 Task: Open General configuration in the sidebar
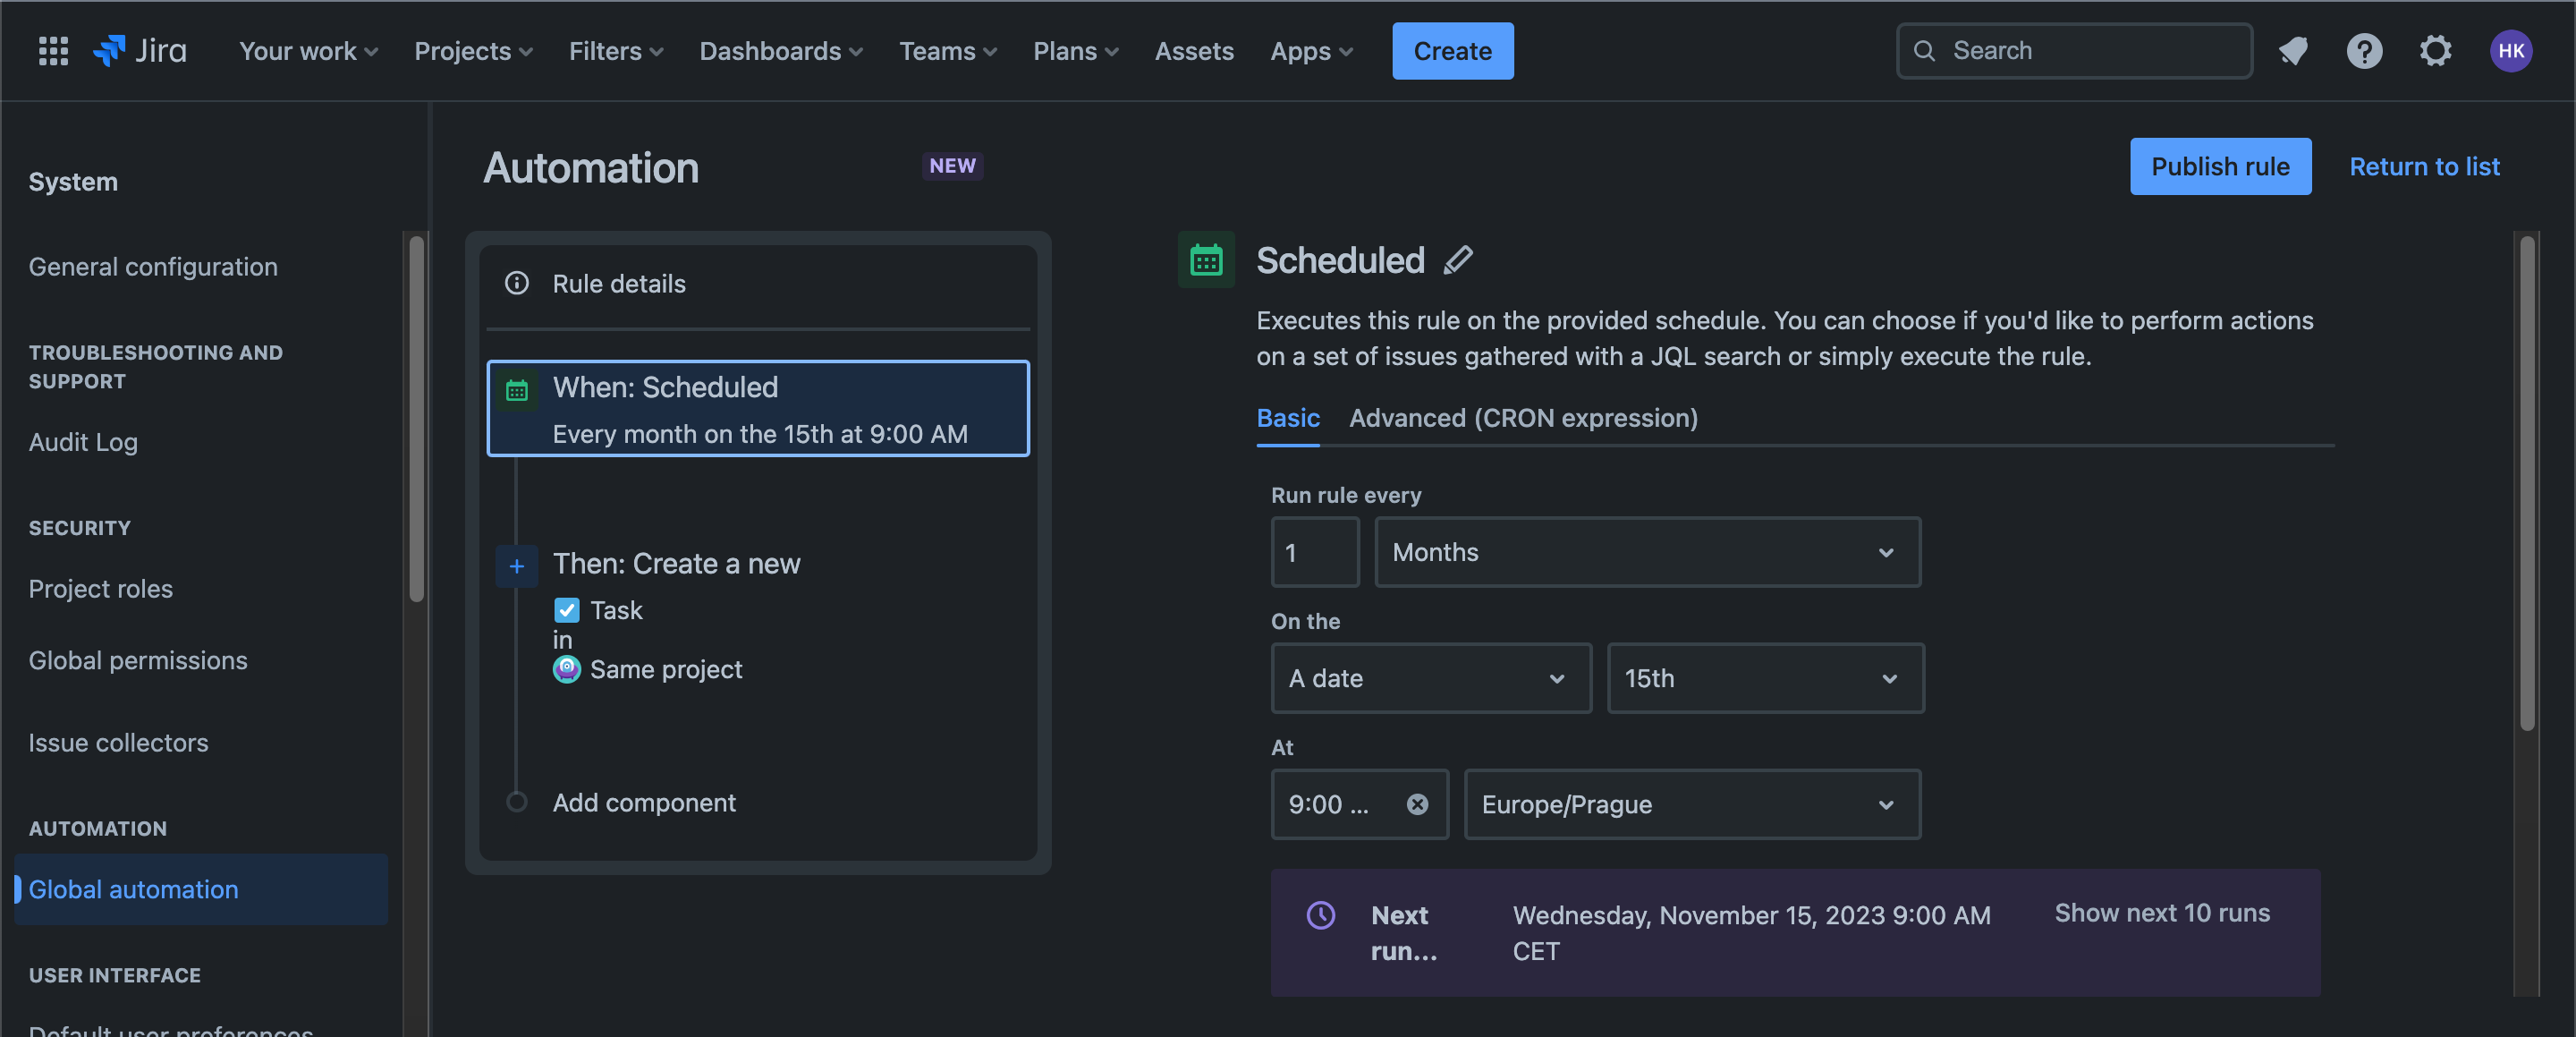coord(153,267)
